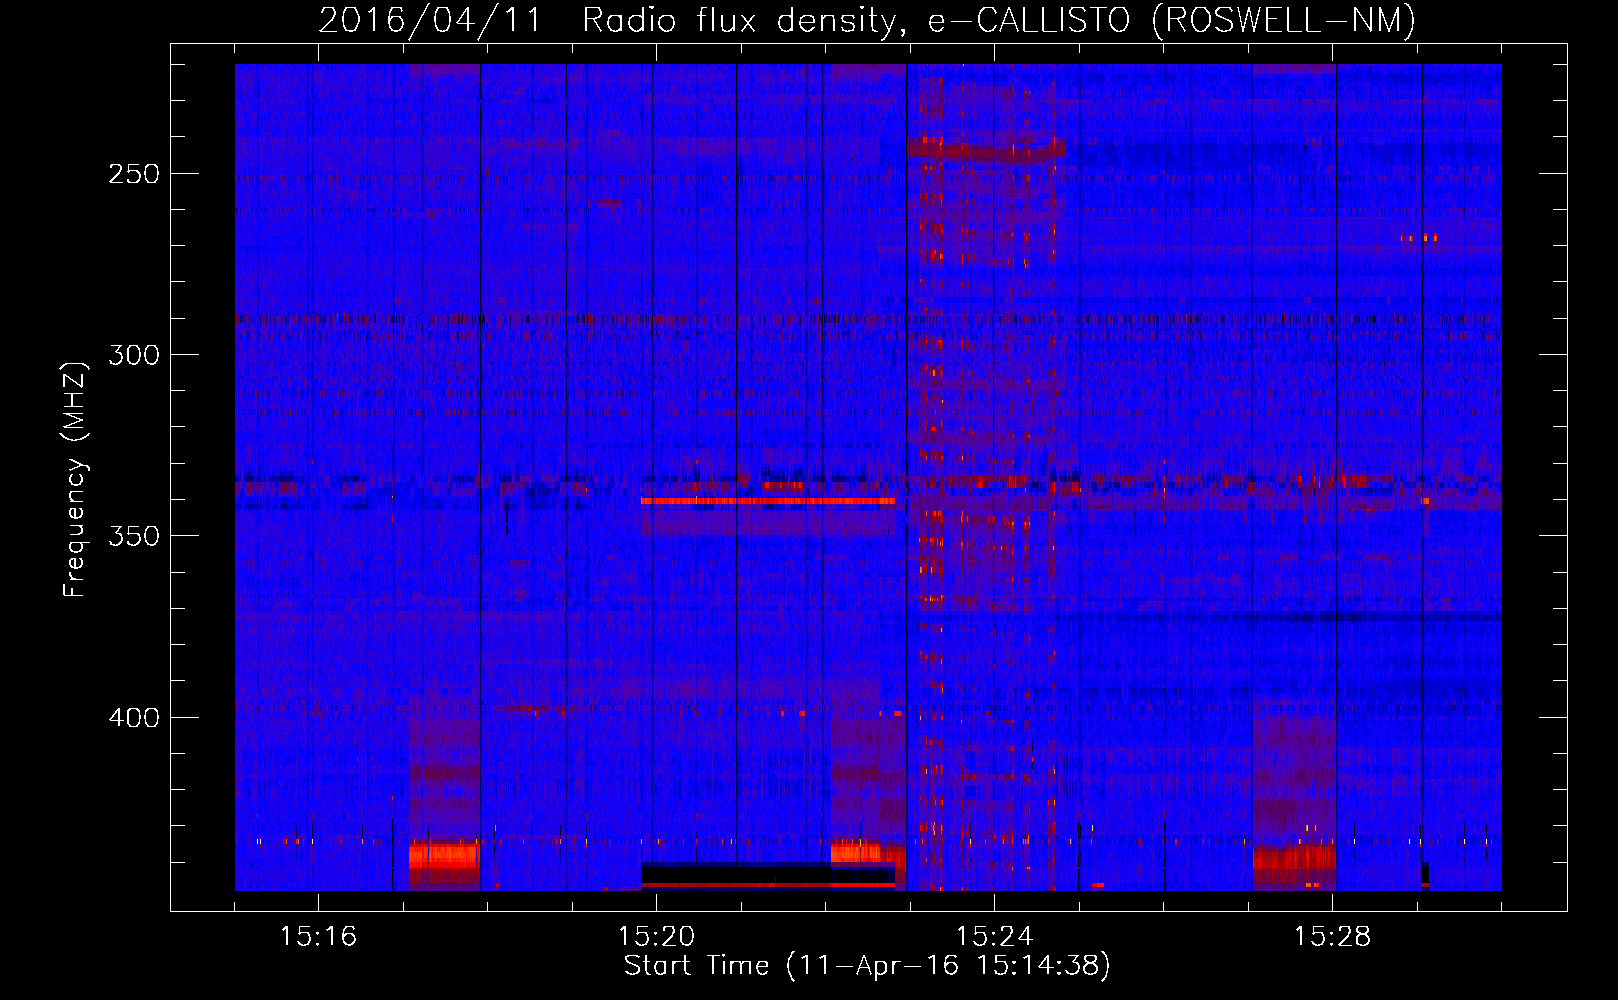Select the 250 frequency tick label
Screen dimensions: 1618x1000
point(134,174)
